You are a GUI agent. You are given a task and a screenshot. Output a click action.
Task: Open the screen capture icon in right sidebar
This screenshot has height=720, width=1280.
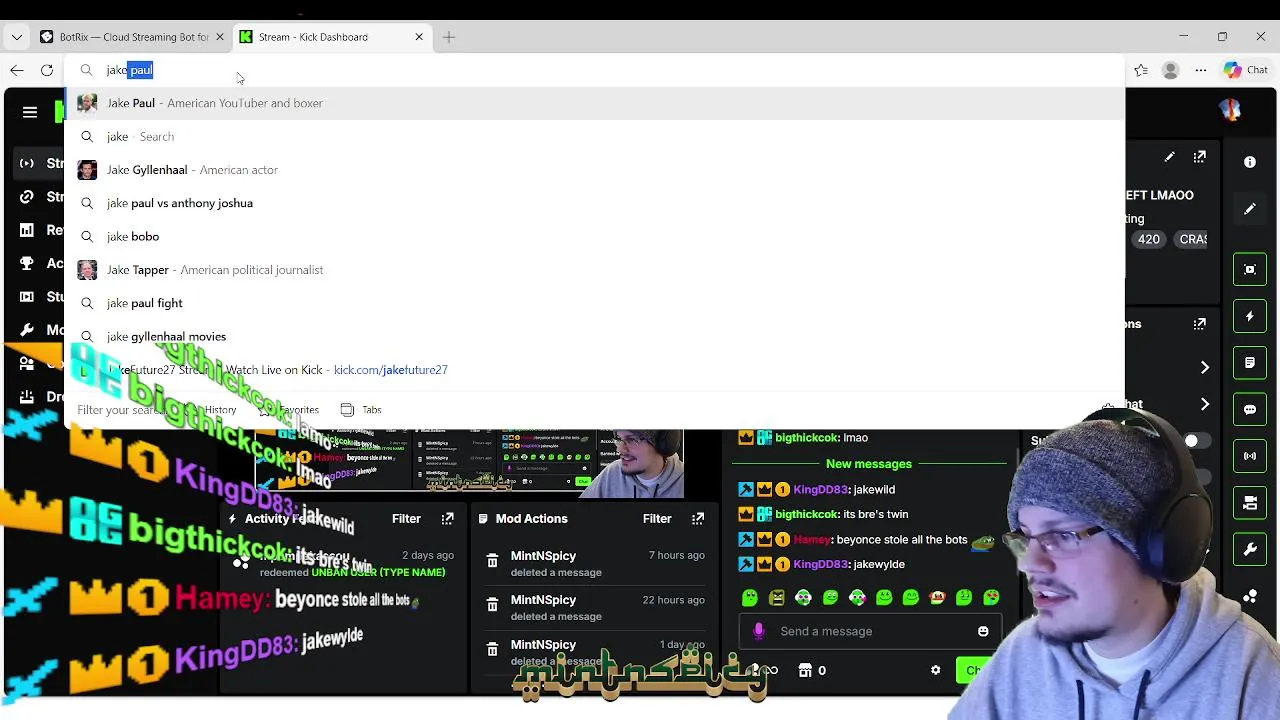1250,269
